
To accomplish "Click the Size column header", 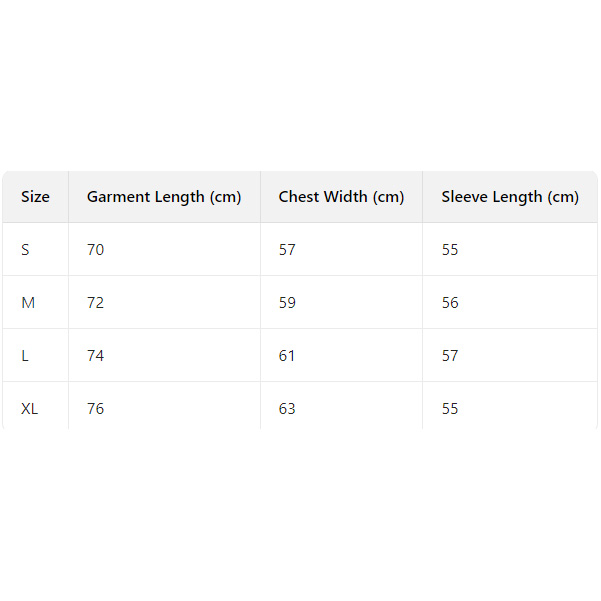I will [35, 197].
